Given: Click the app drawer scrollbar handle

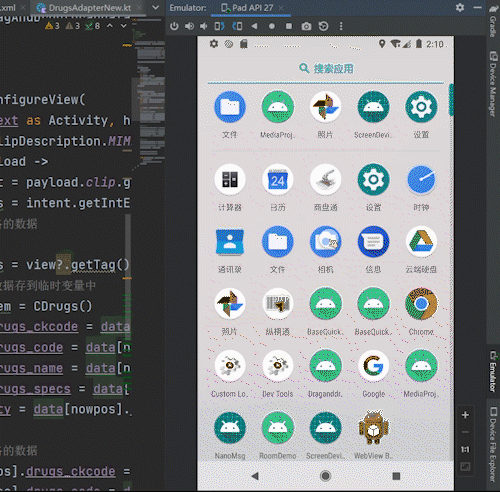Looking at the screenshot, I should tap(451, 100).
